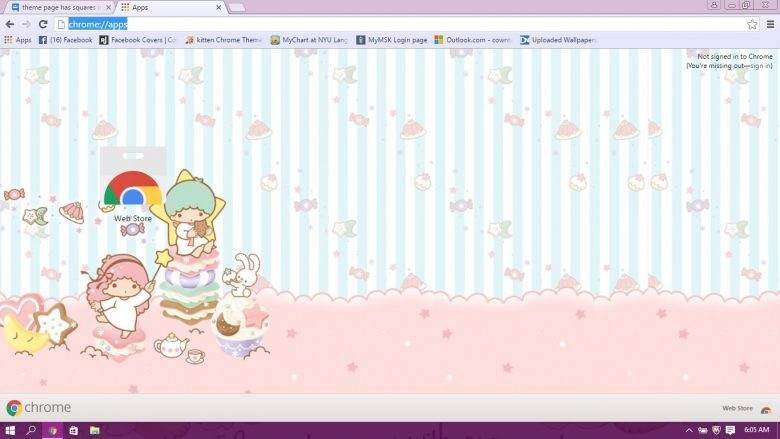Viewport: 780px width, 439px height.
Task: Open the Facebook Covers bookmark
Action: [136, 40]
